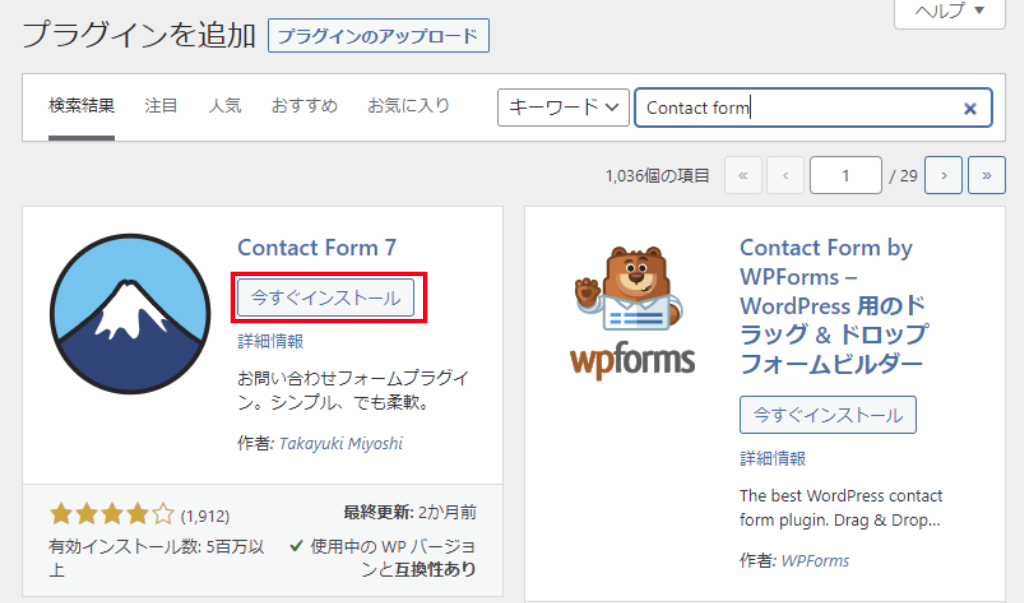Open author link WPForms
Image resolution: width=1024 pixels, height=603 pixels.
coord(815,561)
